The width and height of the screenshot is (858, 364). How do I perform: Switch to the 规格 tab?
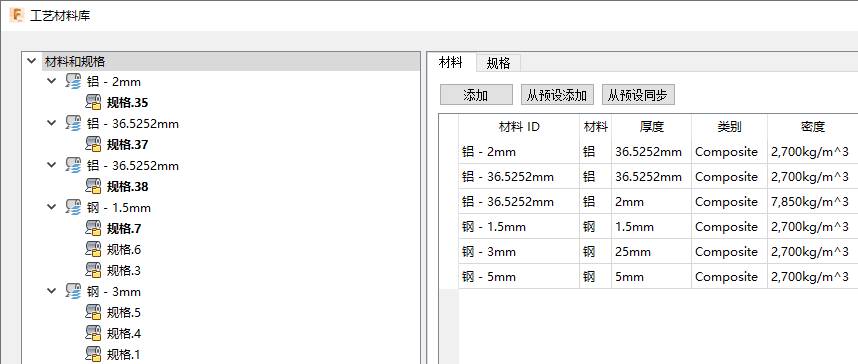click(x=498, y=63)
